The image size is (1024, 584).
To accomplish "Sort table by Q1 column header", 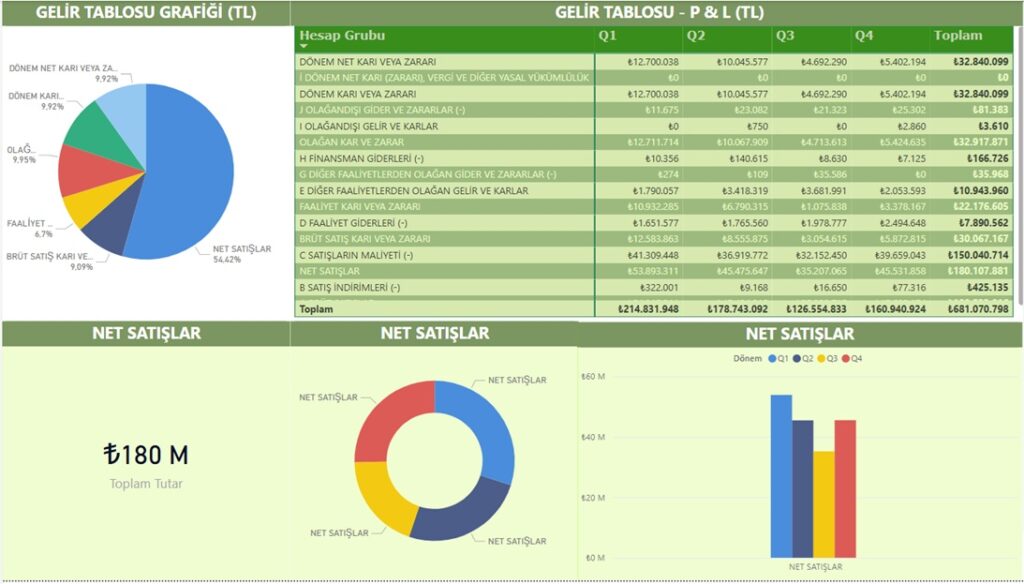I will (607, 36).
